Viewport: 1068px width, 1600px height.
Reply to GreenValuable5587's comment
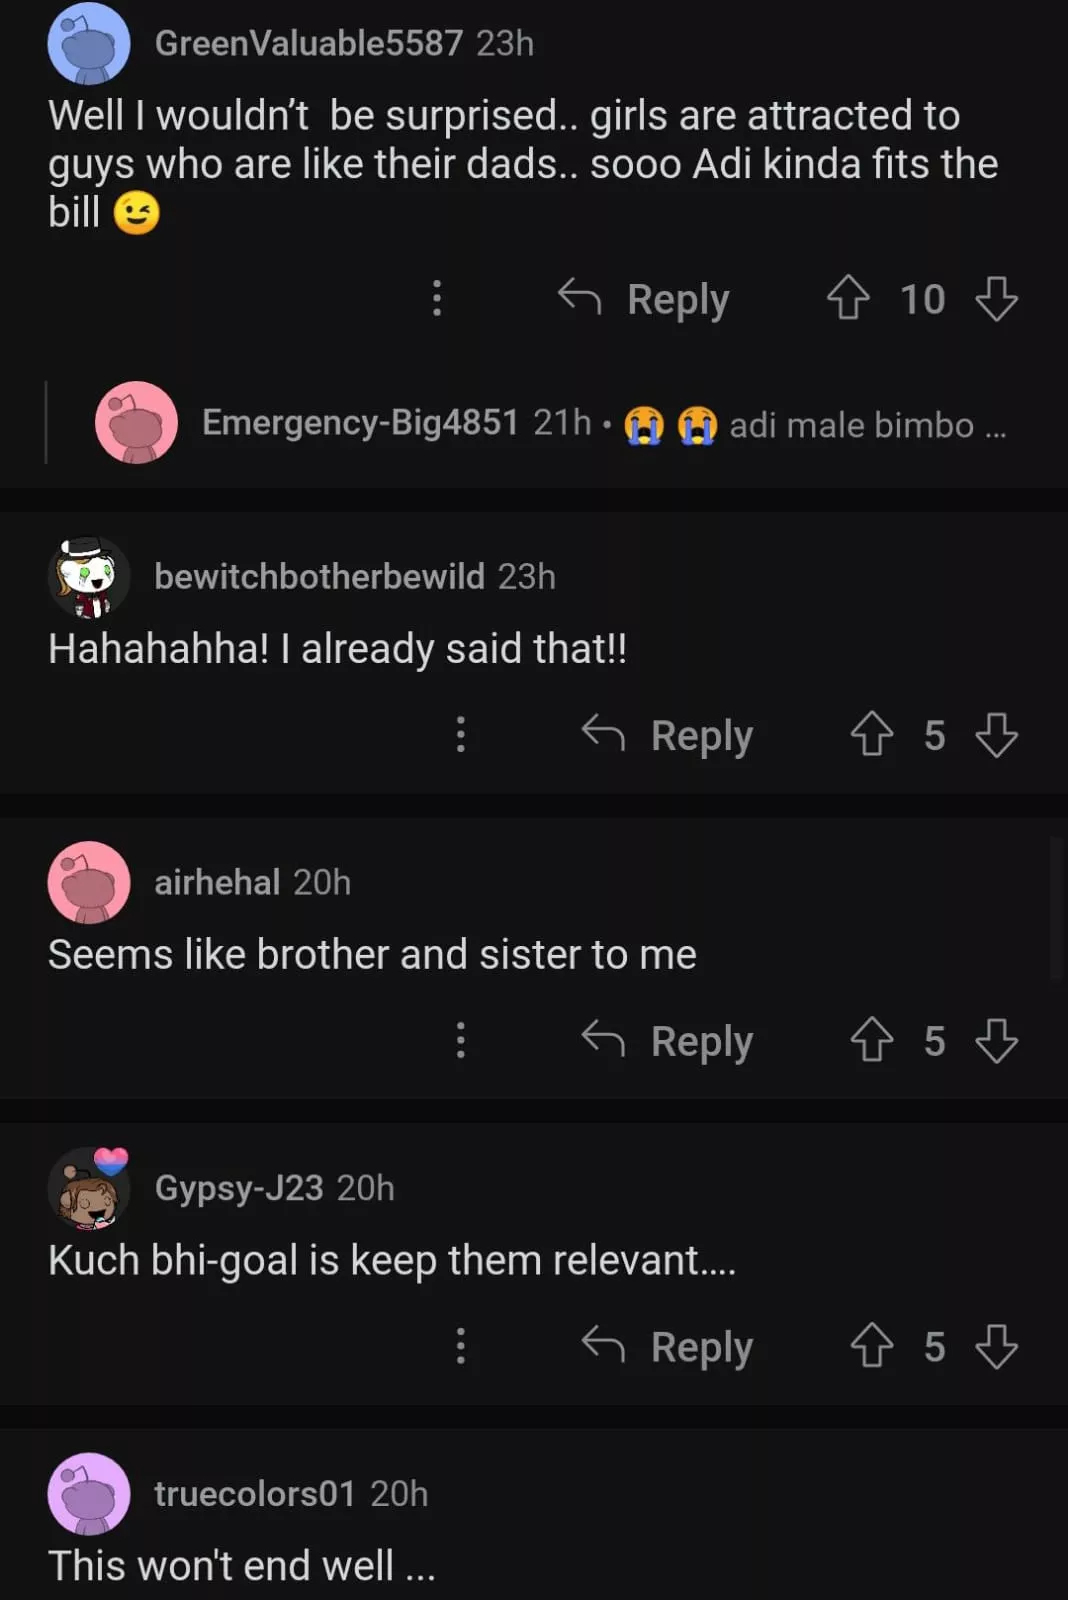(x=645, y=298)
